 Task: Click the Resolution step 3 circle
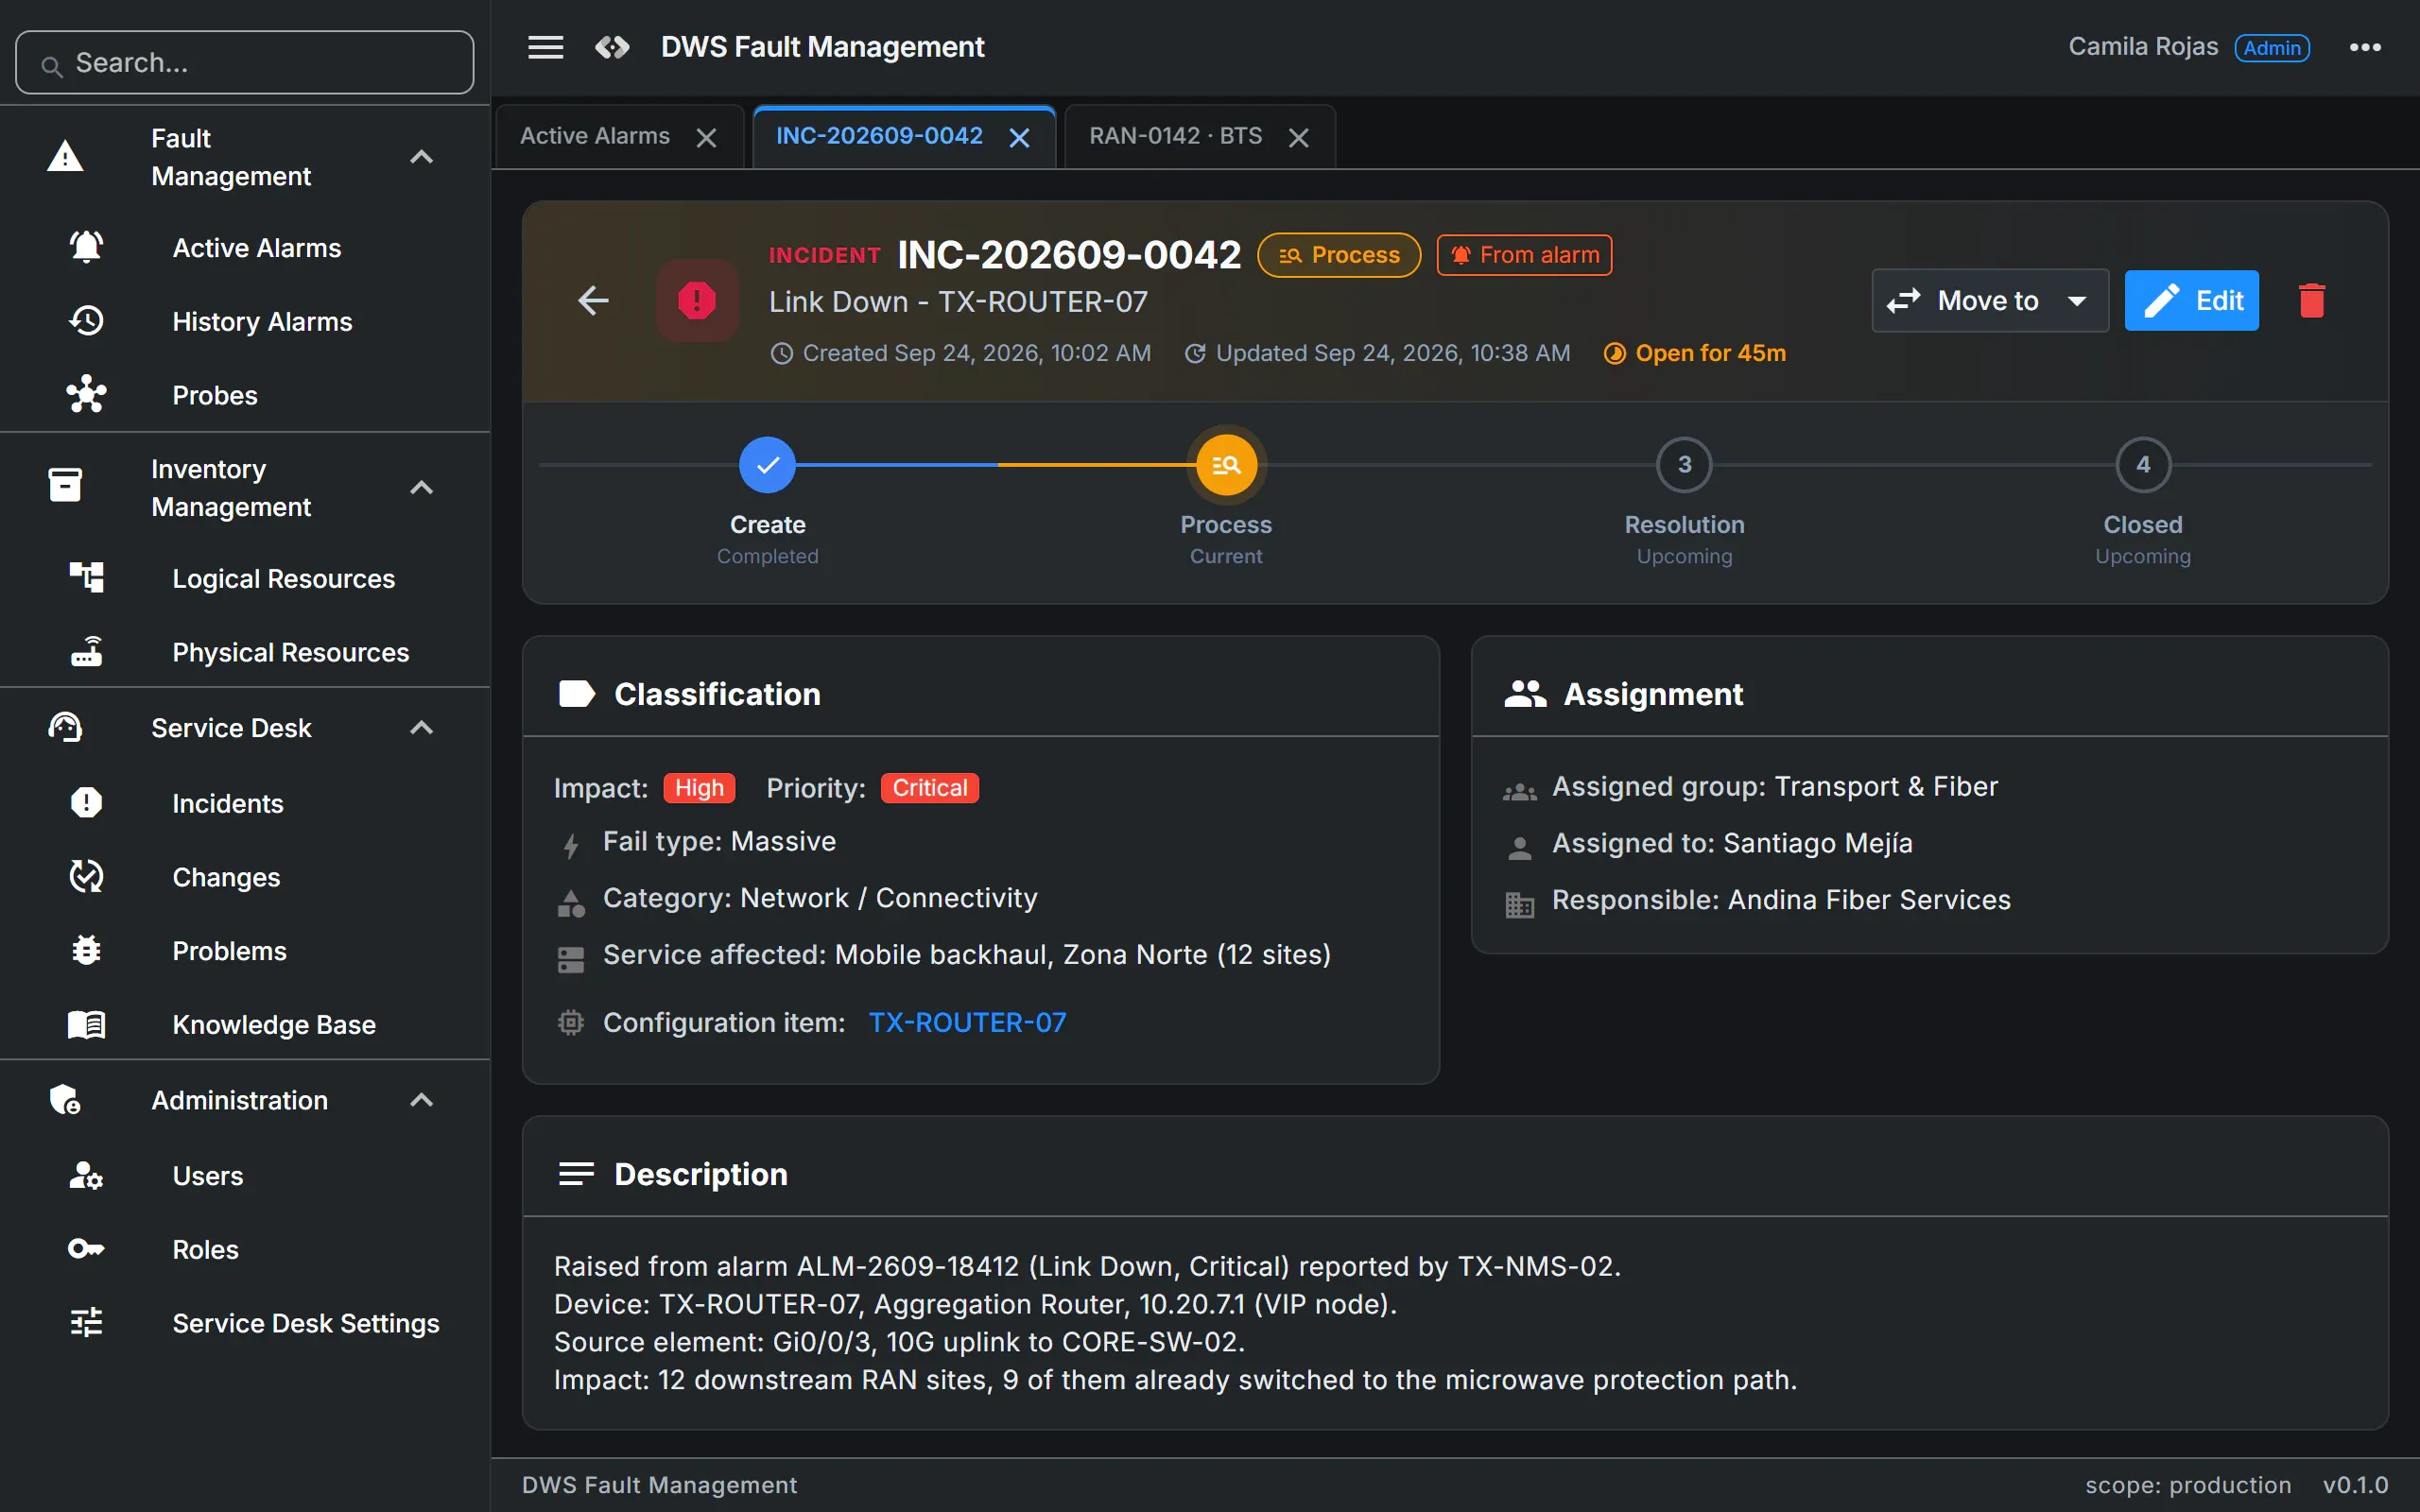pos(1684,464)
